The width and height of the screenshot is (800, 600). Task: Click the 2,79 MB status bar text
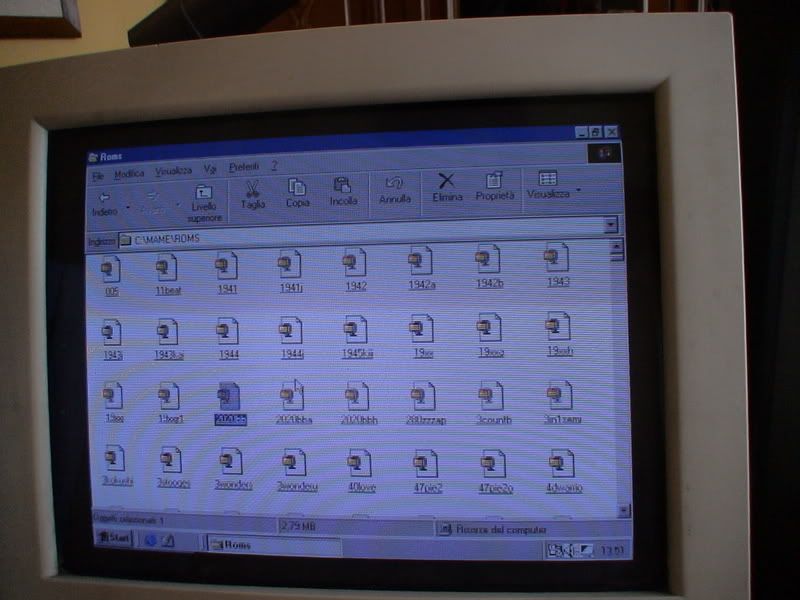[x=297, y=525]
